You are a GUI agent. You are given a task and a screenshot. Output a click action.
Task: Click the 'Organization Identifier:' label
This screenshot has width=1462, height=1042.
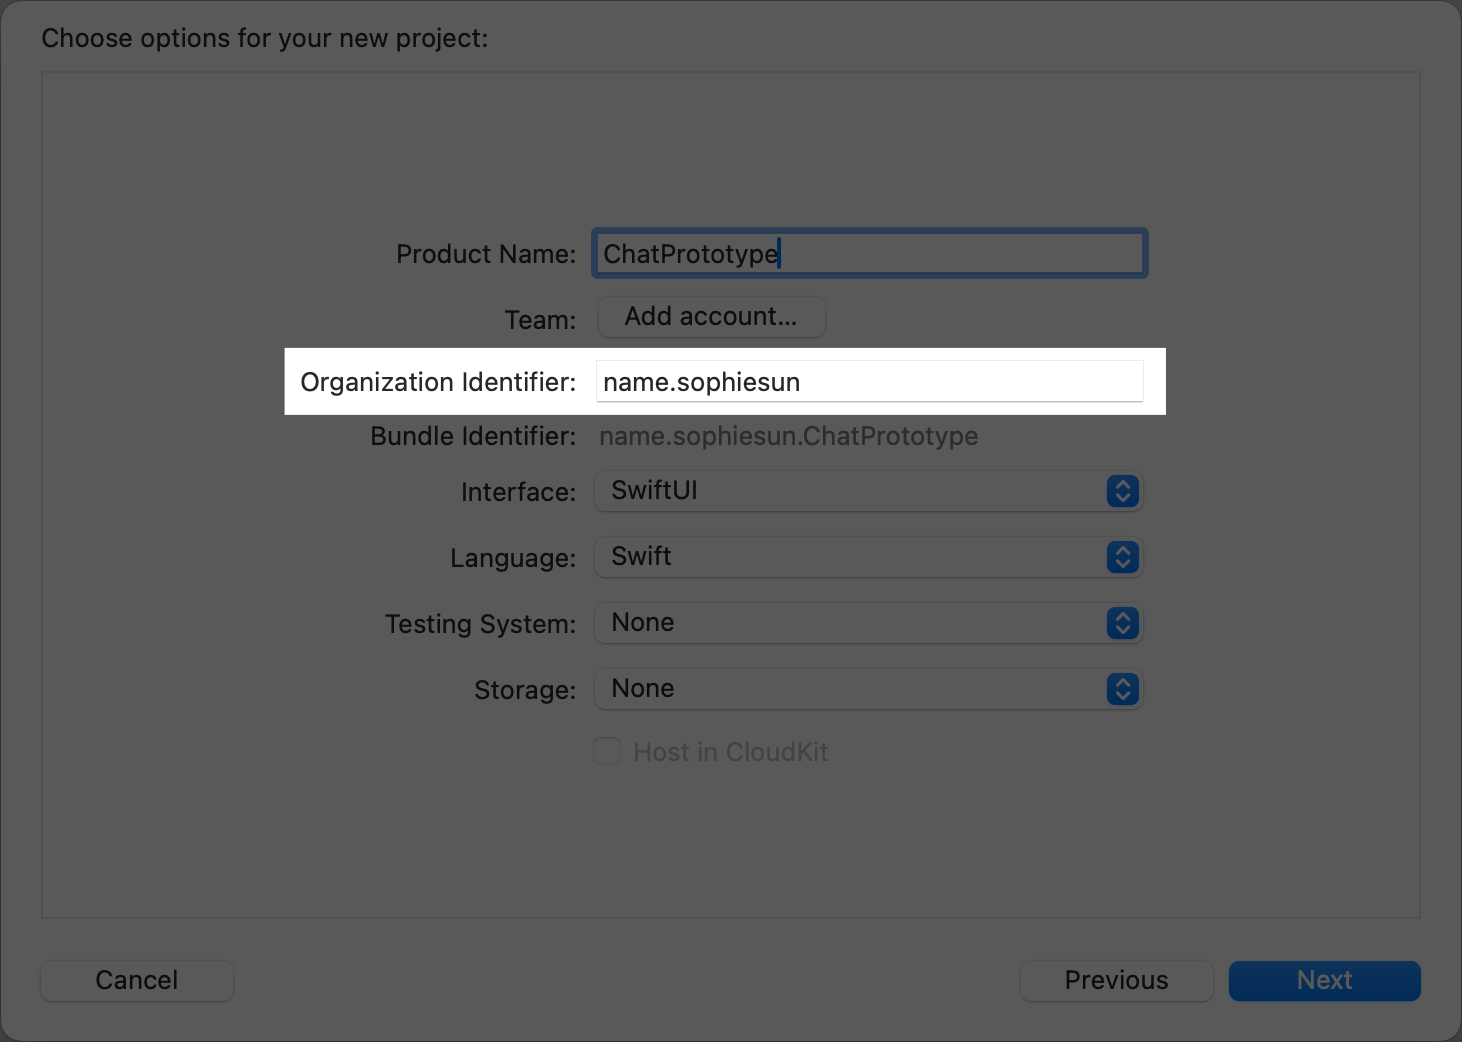pos(438,382)
